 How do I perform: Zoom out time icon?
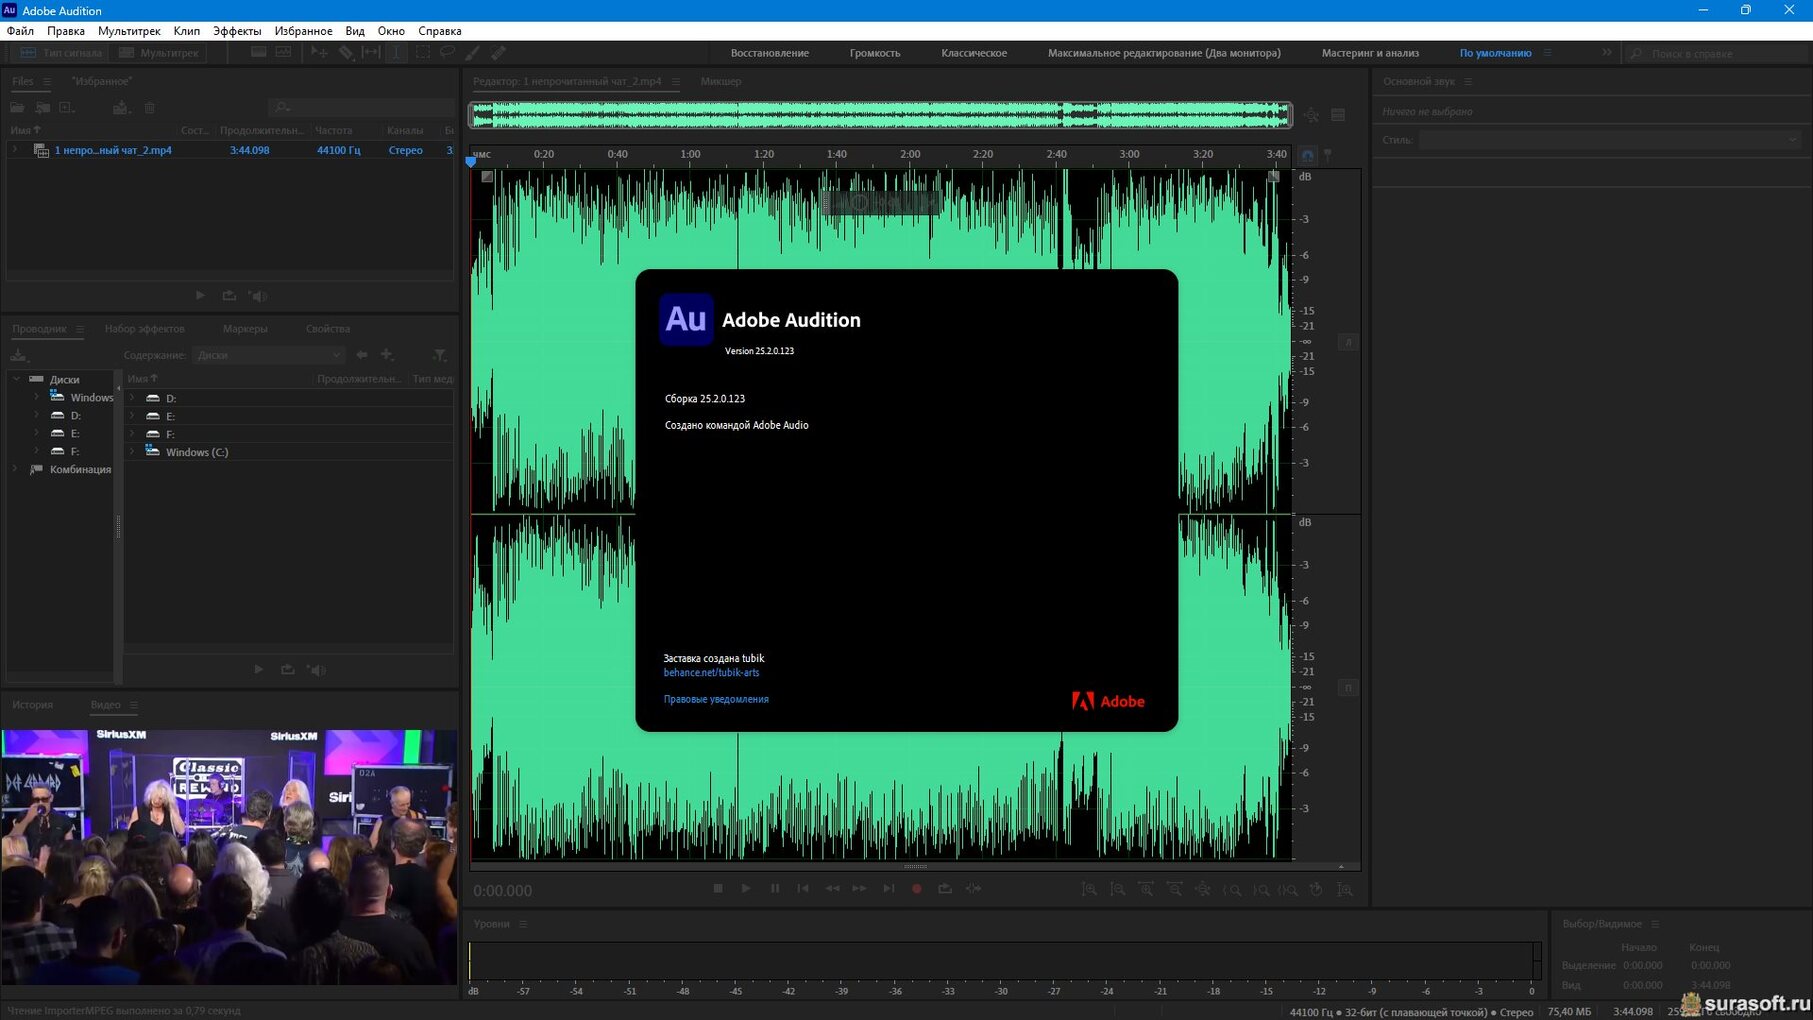[x=1175, y=889]
